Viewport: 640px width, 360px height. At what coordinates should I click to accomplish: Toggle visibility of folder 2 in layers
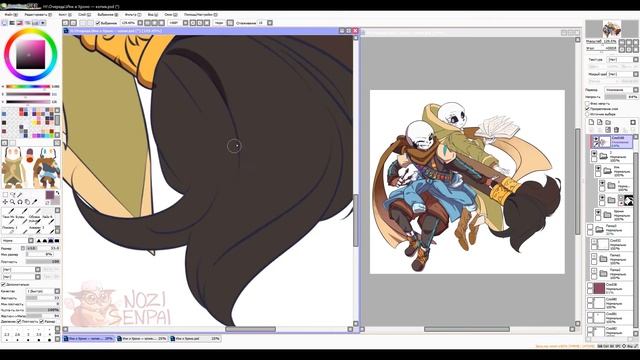point(594,154)
